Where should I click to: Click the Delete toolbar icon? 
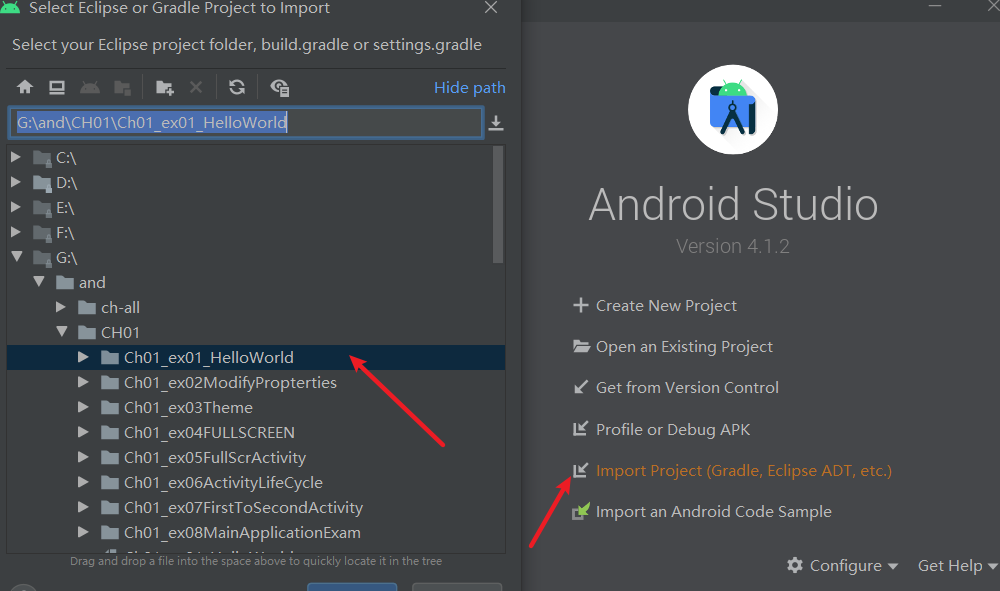coord(196,87)
